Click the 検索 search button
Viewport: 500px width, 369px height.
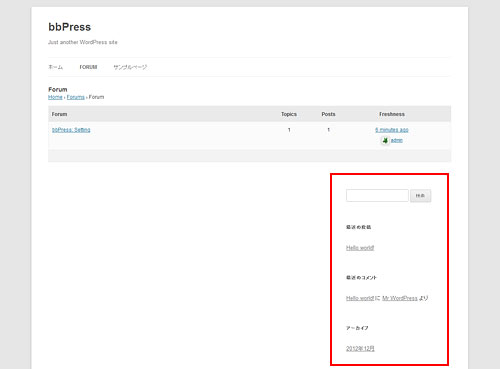[420, 195]
